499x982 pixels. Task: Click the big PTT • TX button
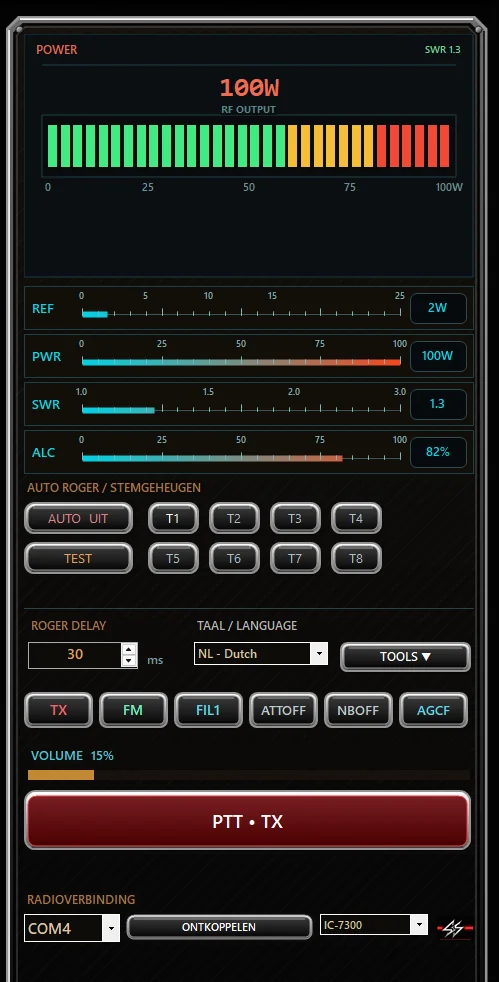point(247,820)
